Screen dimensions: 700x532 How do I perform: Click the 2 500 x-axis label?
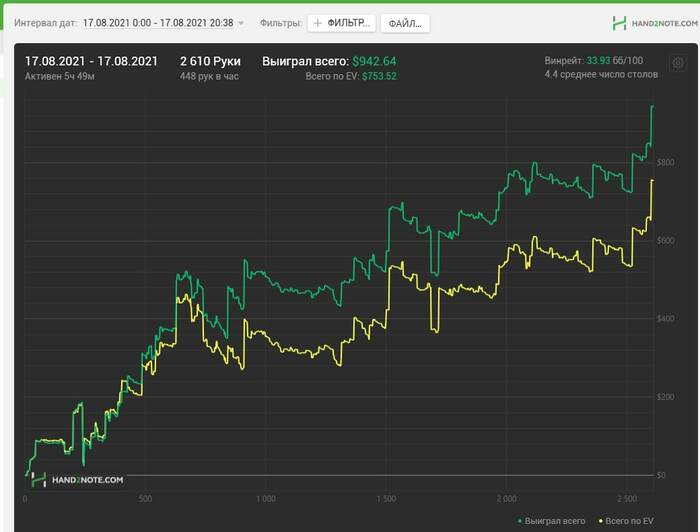[627, 499]
